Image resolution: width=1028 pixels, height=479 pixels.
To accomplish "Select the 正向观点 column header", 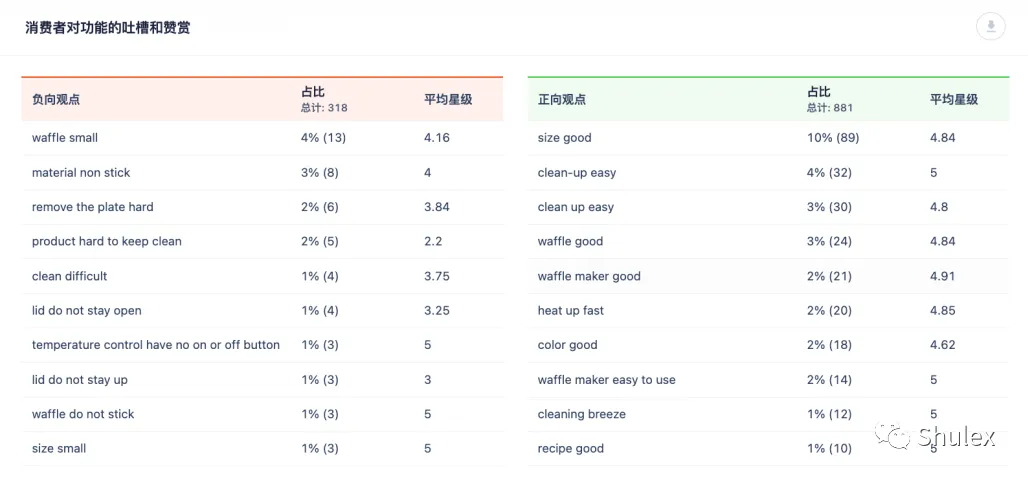I will 562,100.
